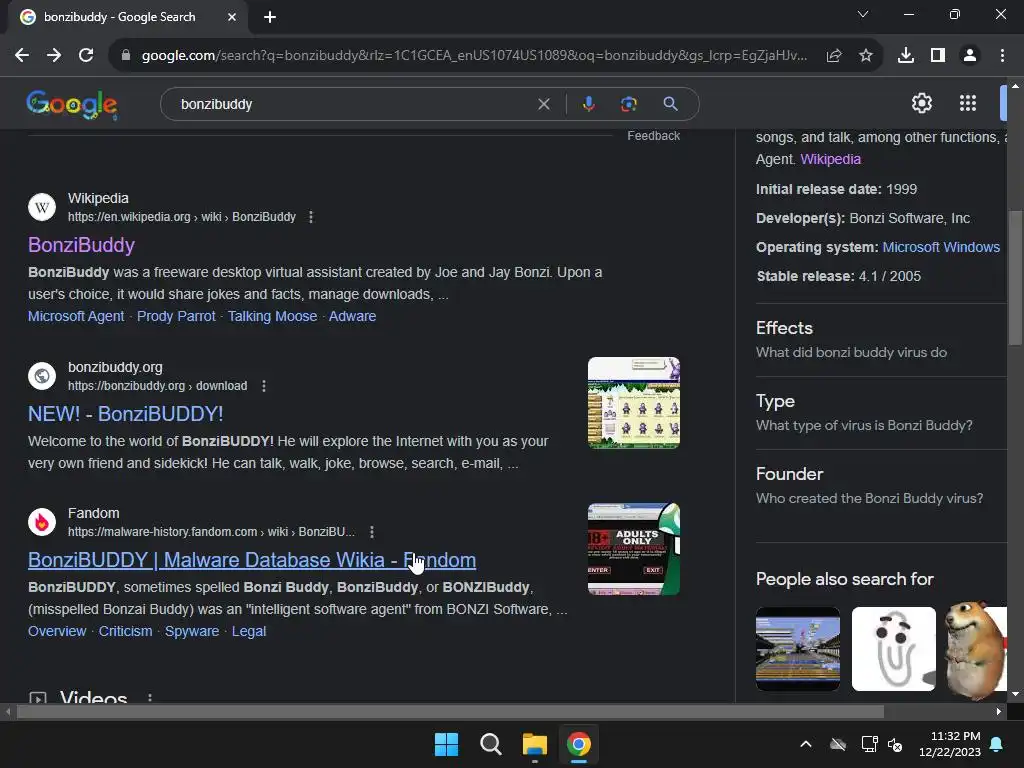Open Clippy paperclip related search image
The height and width of the screenshot is (768, 1024).
893,649
